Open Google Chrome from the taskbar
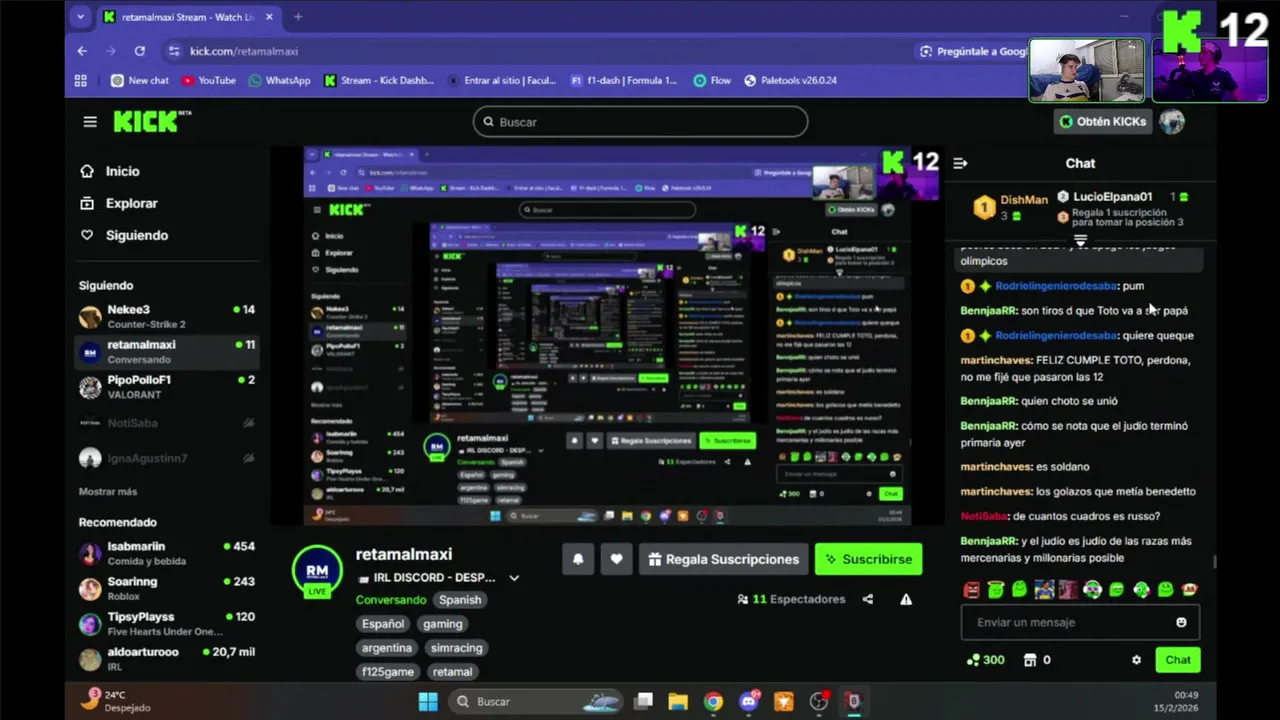Screen dimensions: 1280x720 [x=713, y=701]
